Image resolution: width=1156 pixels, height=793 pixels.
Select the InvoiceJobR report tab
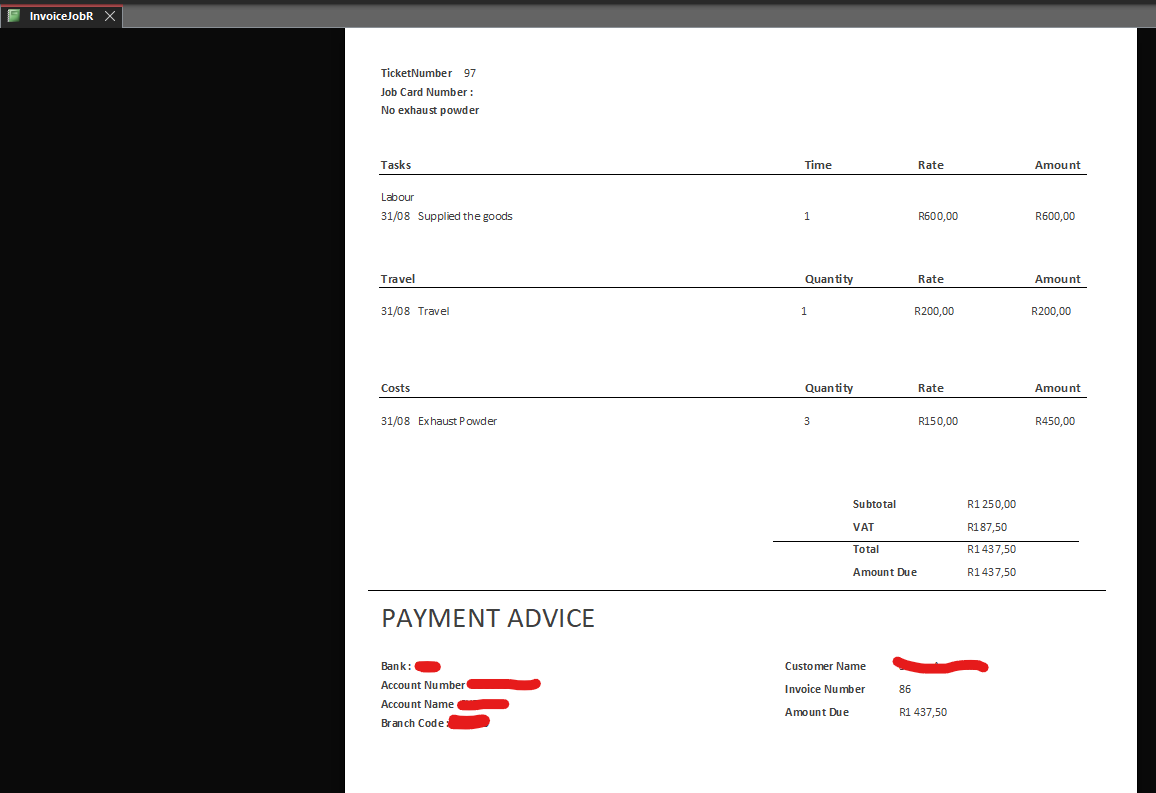point(61,16)
